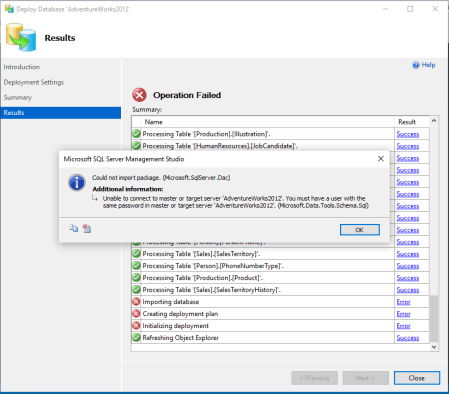Viewport: 449px width, 394px height.
Task: Click the red Operation Failed icon
Action: [x=139, y=95]
